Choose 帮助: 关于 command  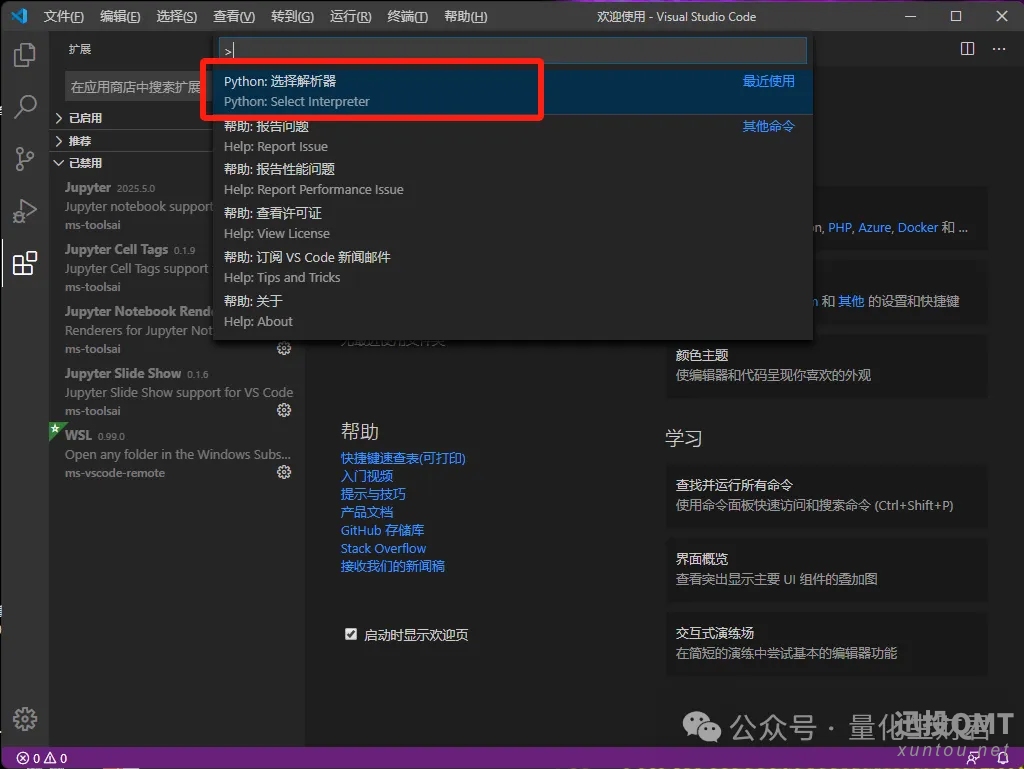pyautogui.click(x=513, y=311)
